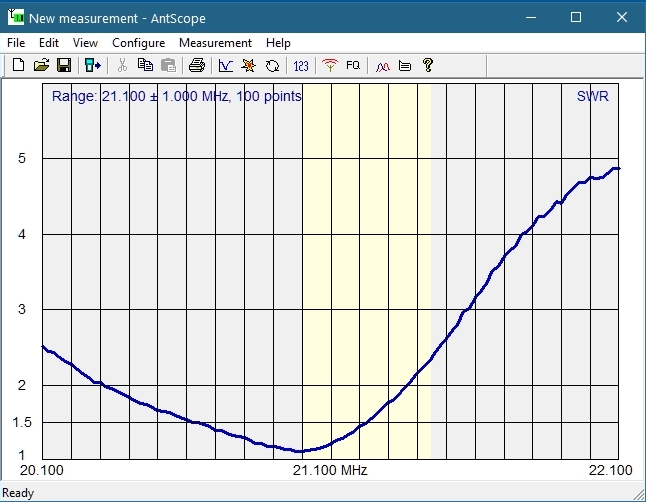Open the Help menu
Image resolution: width=646 pixels, height=502 pixels.
[278, 43]
